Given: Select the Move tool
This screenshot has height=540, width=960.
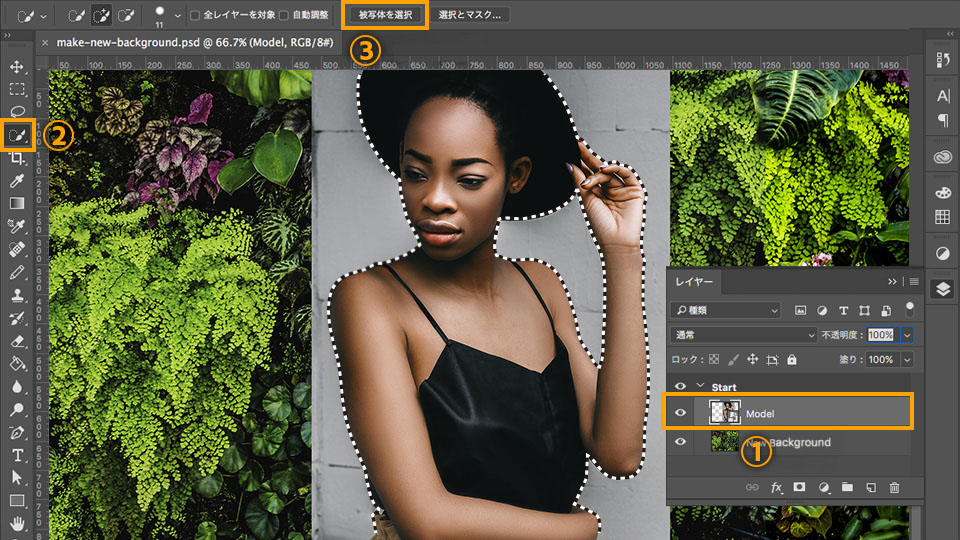Looking at the screenshot, I should (17, 66).
